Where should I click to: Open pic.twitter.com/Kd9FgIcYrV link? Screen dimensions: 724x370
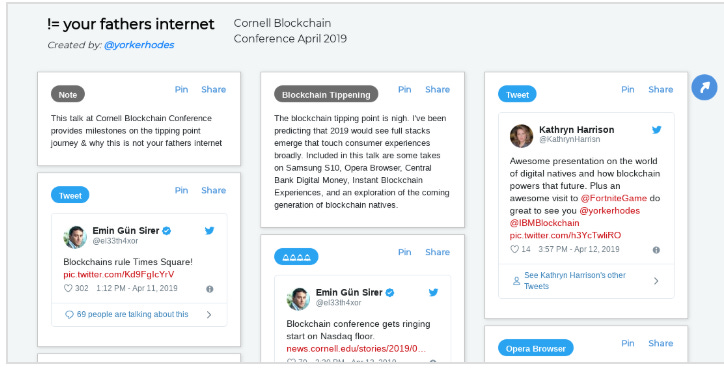pos(119,274)
